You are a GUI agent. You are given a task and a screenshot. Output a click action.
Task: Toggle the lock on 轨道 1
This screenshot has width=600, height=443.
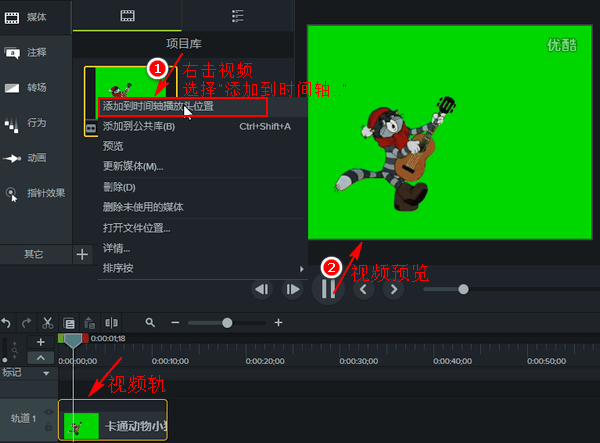click(x=49, y=427)
